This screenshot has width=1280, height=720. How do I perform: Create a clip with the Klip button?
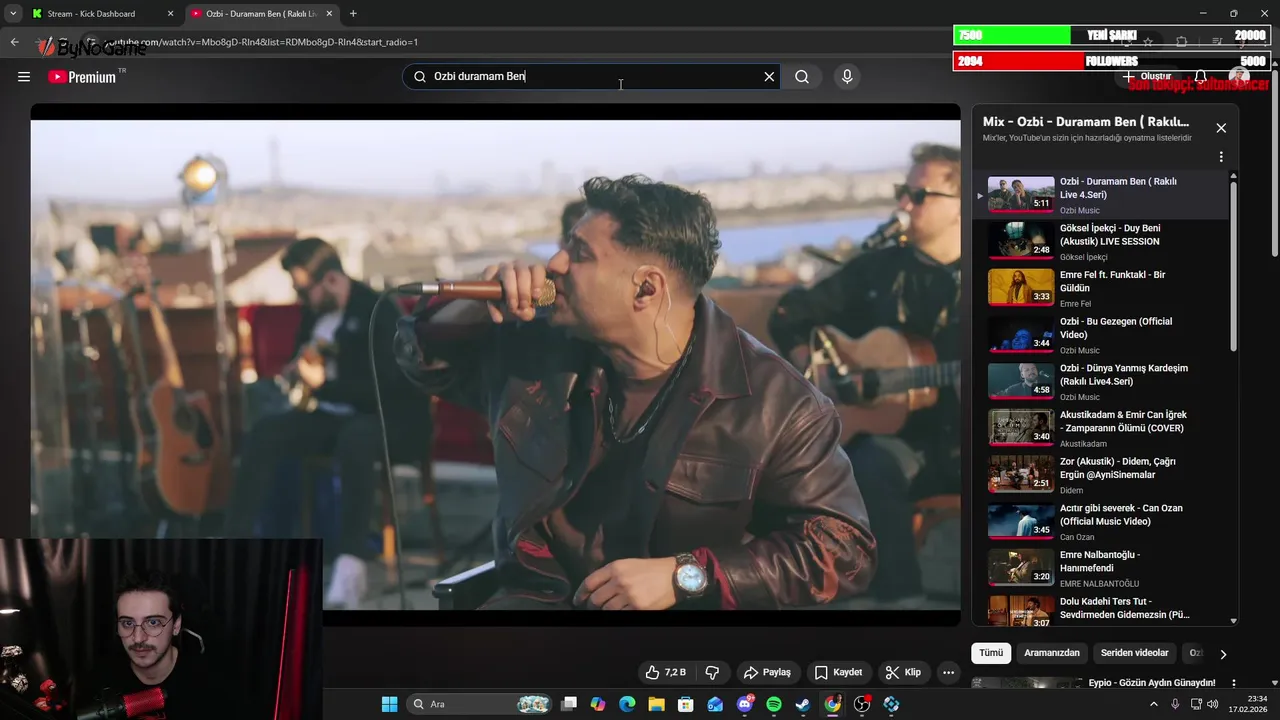[x=903, y=672]
